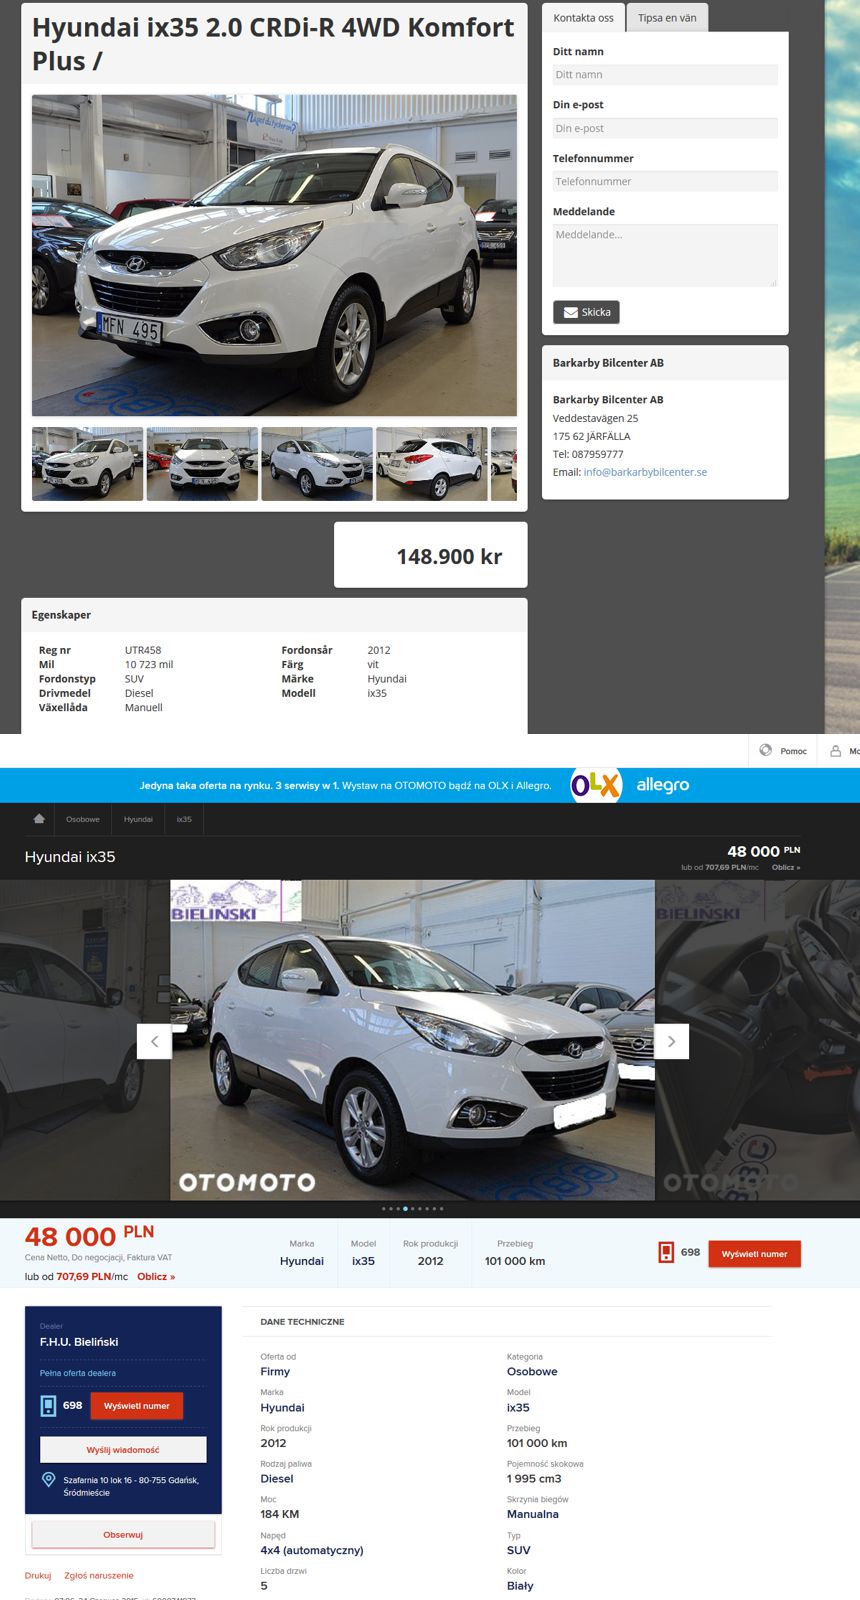Click Wyświetl numer in the F.H.U. Bieliński box
This screenshot has height=1600, width=860.
tap(137, 1406)
